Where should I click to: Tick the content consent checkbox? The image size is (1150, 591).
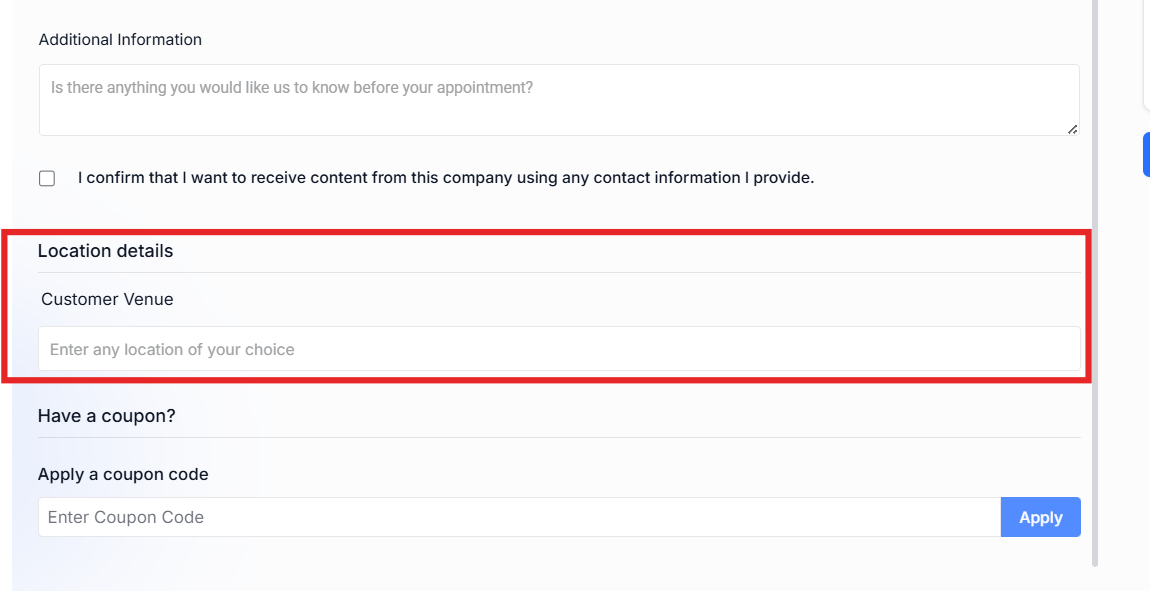click(47, 179)
